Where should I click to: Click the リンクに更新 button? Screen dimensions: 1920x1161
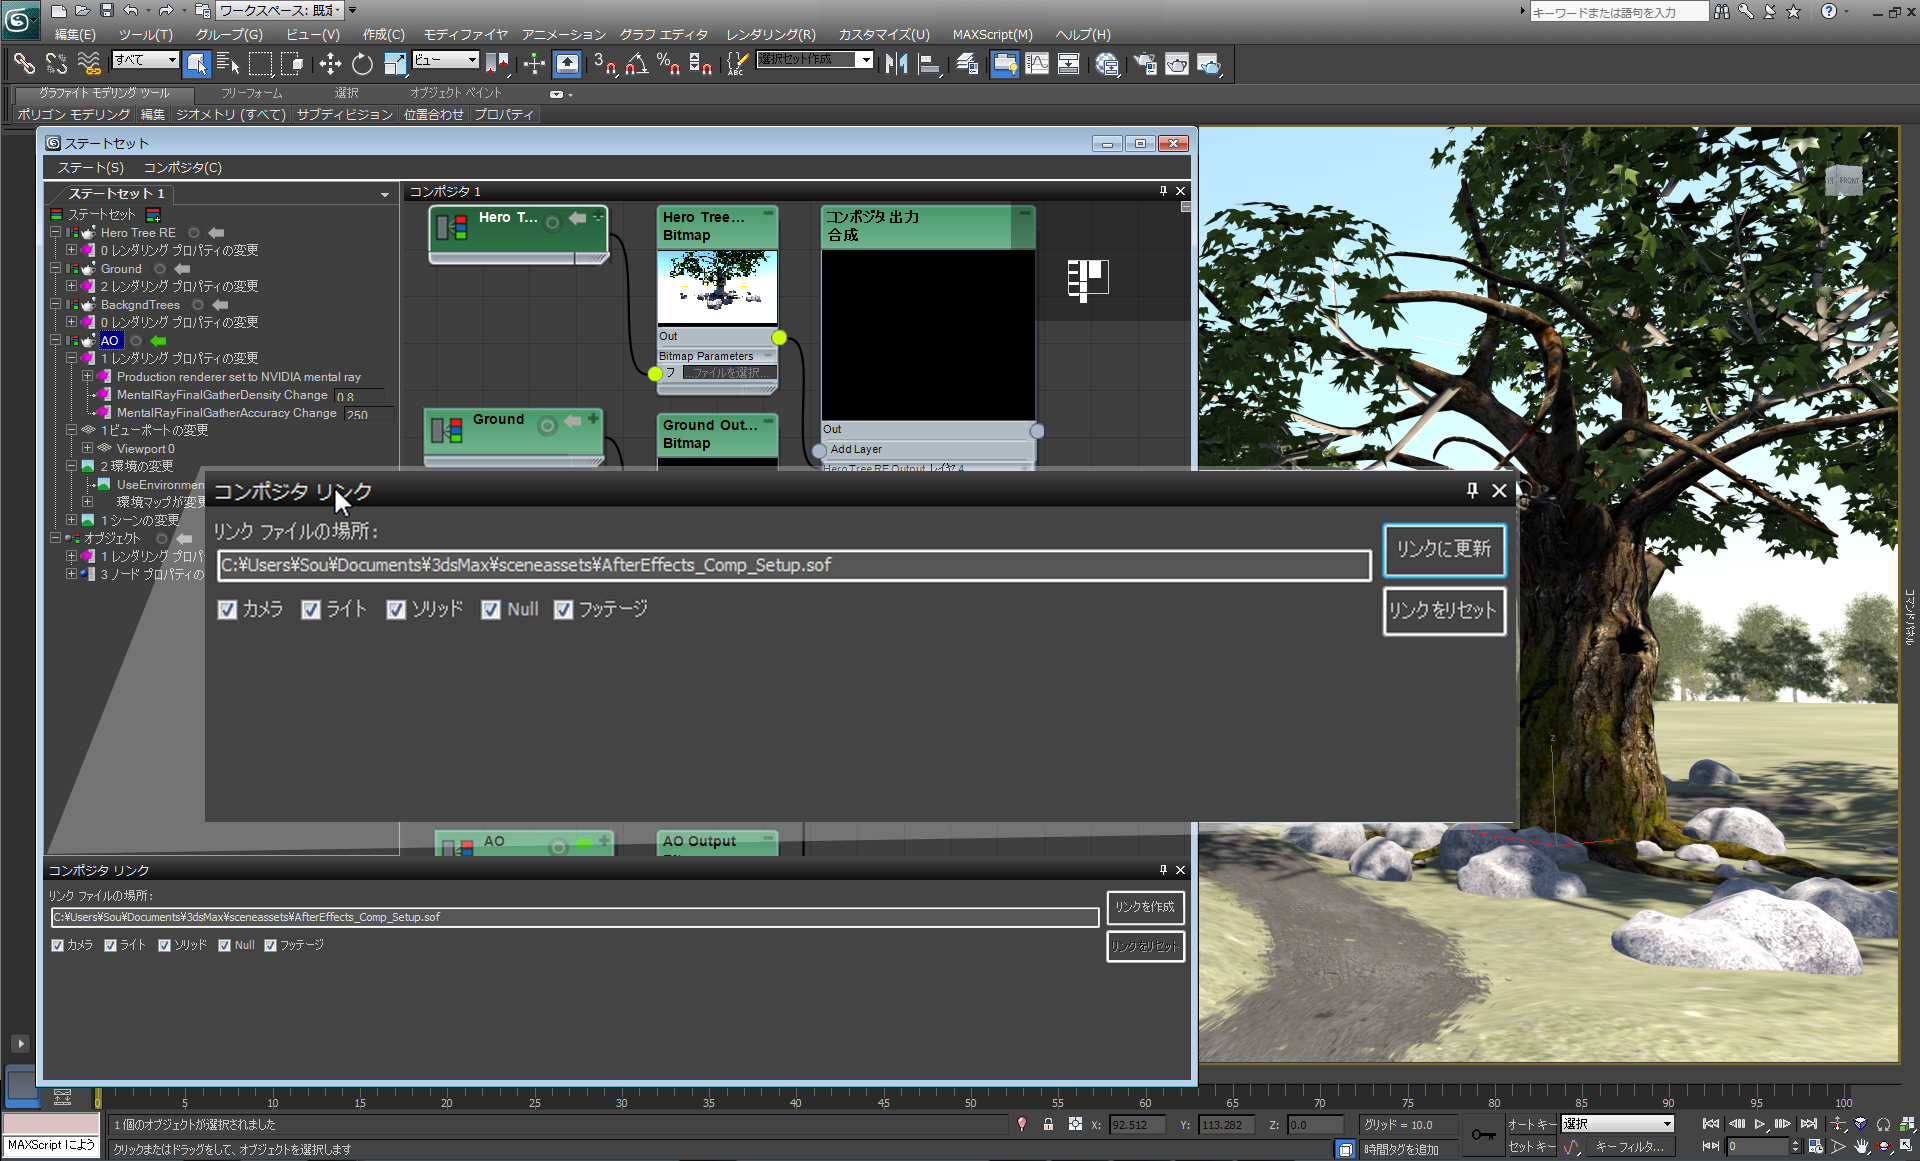pyautogui.click(x=1444, y=550)
